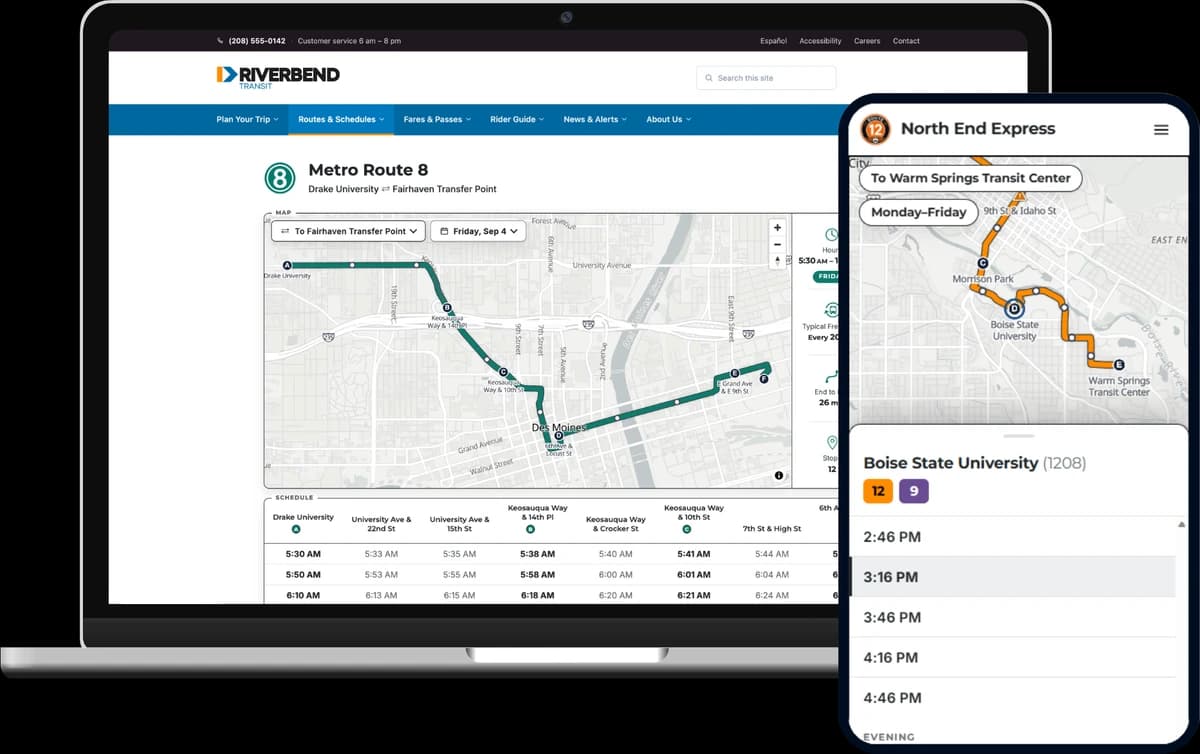This screenshot has height=754, width=1200.
Task: Open the Contact link
Action: [x=906, y=41]
